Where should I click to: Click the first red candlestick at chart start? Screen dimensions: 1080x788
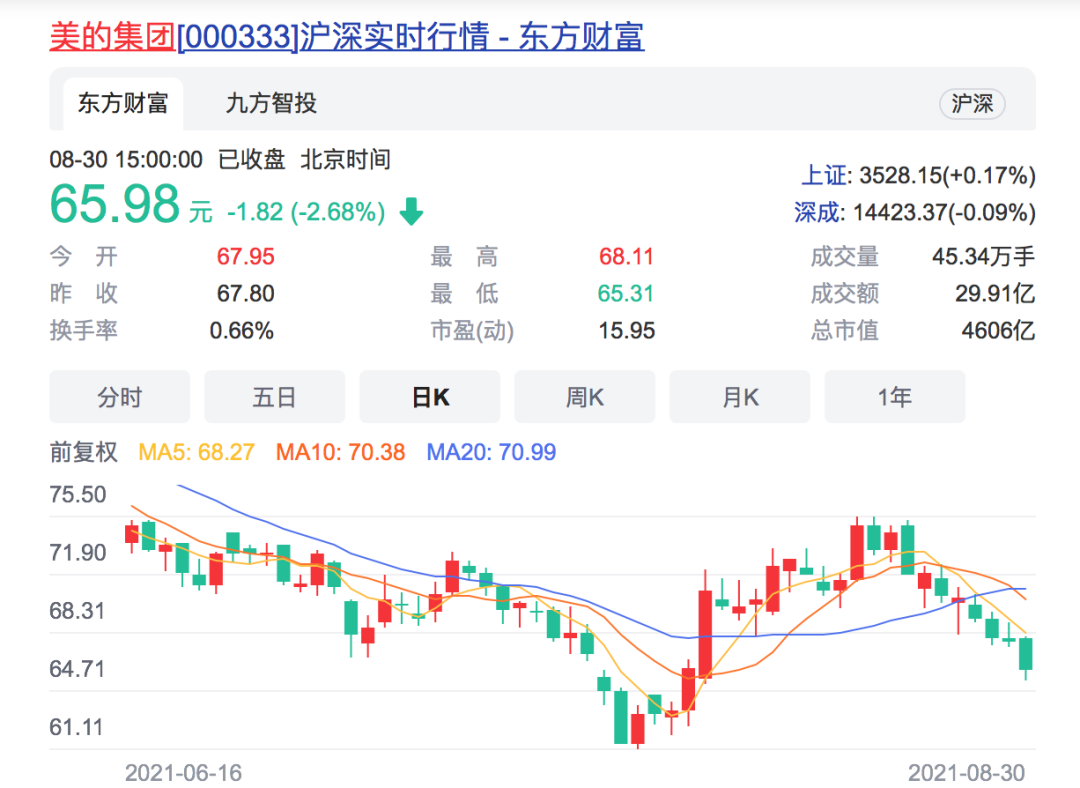[x=132, y=535]
